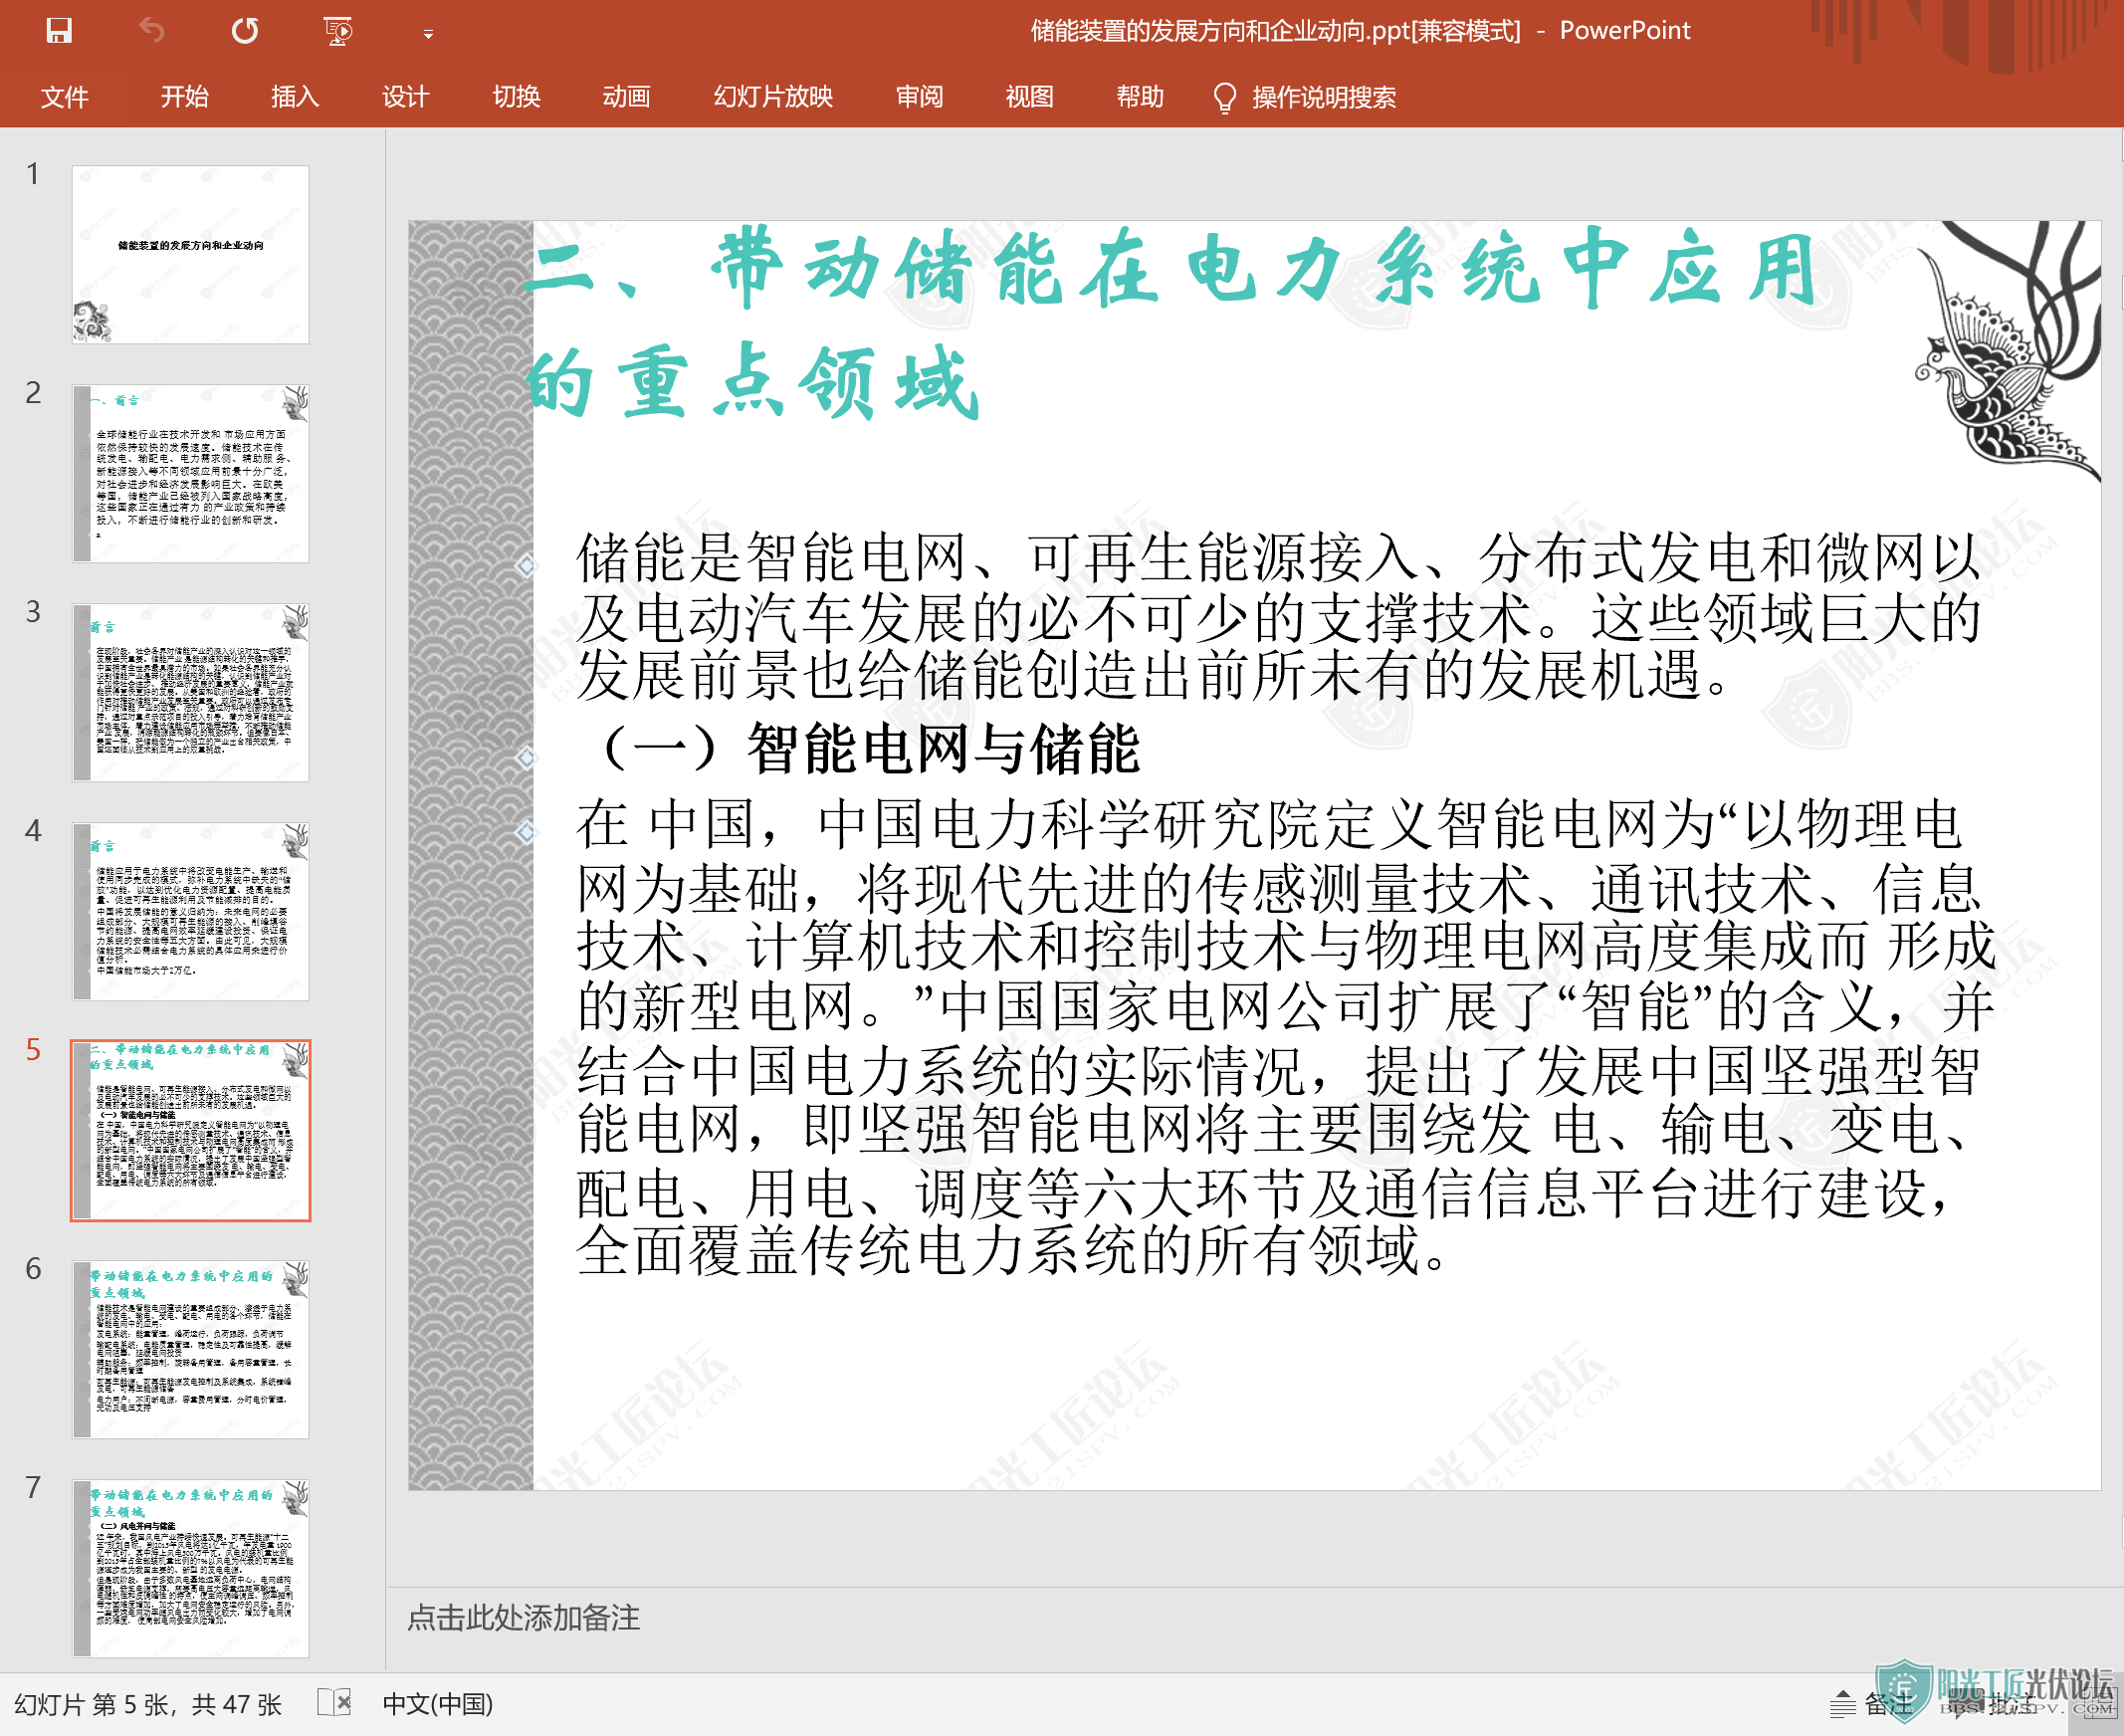Click 点击此处添加备注 notes area

(523, 1617)
